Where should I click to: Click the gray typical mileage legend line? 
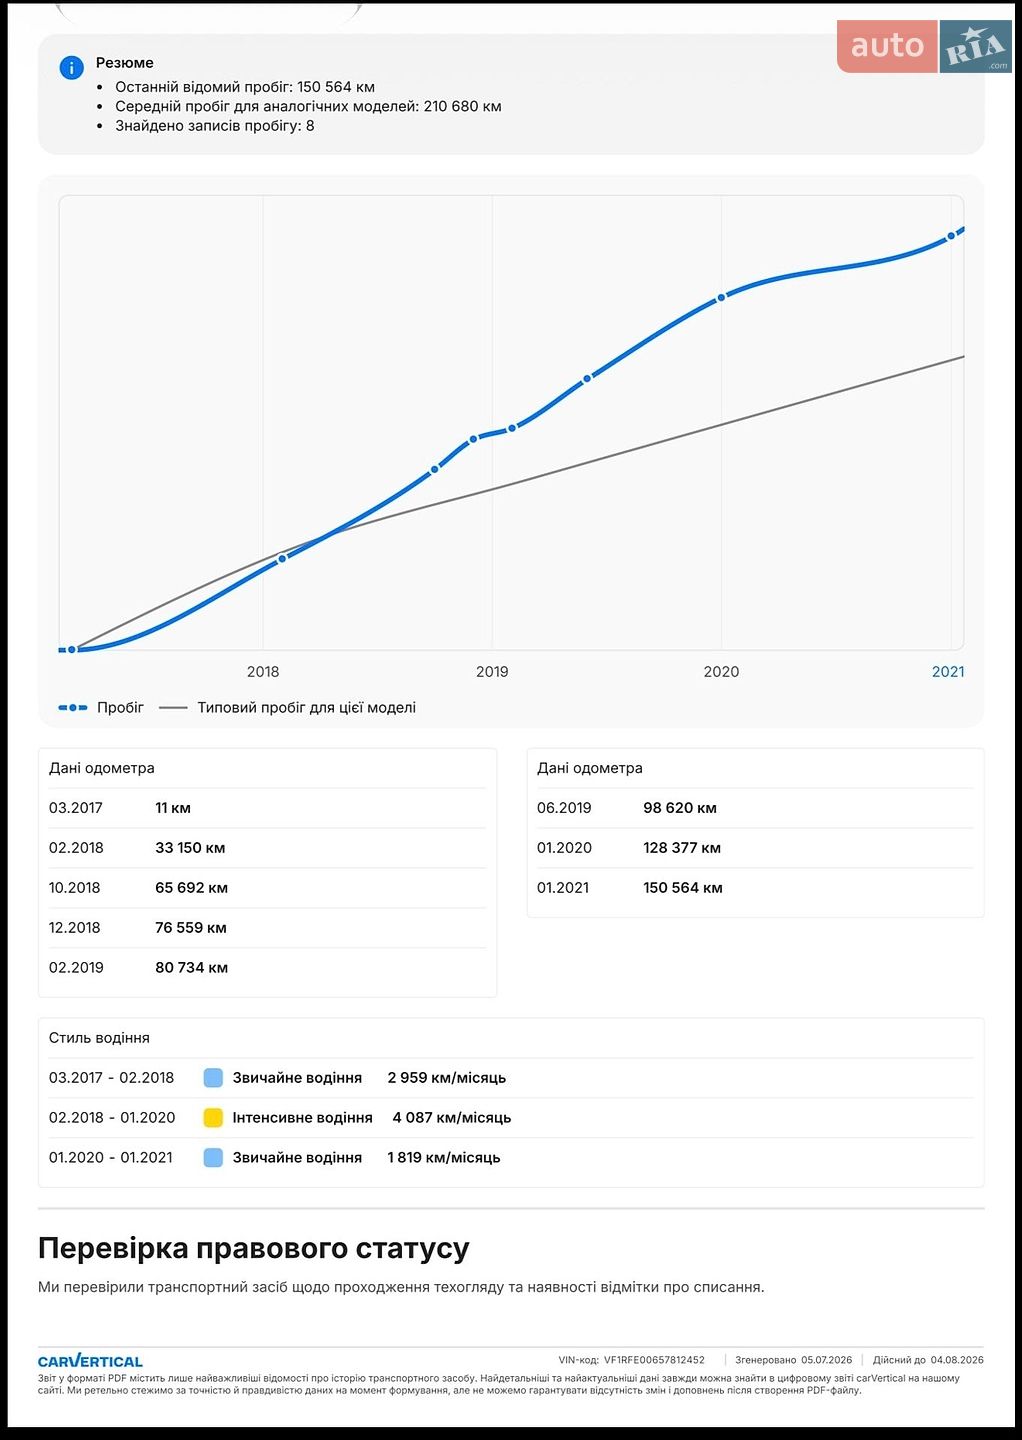[x=173, y=708]
